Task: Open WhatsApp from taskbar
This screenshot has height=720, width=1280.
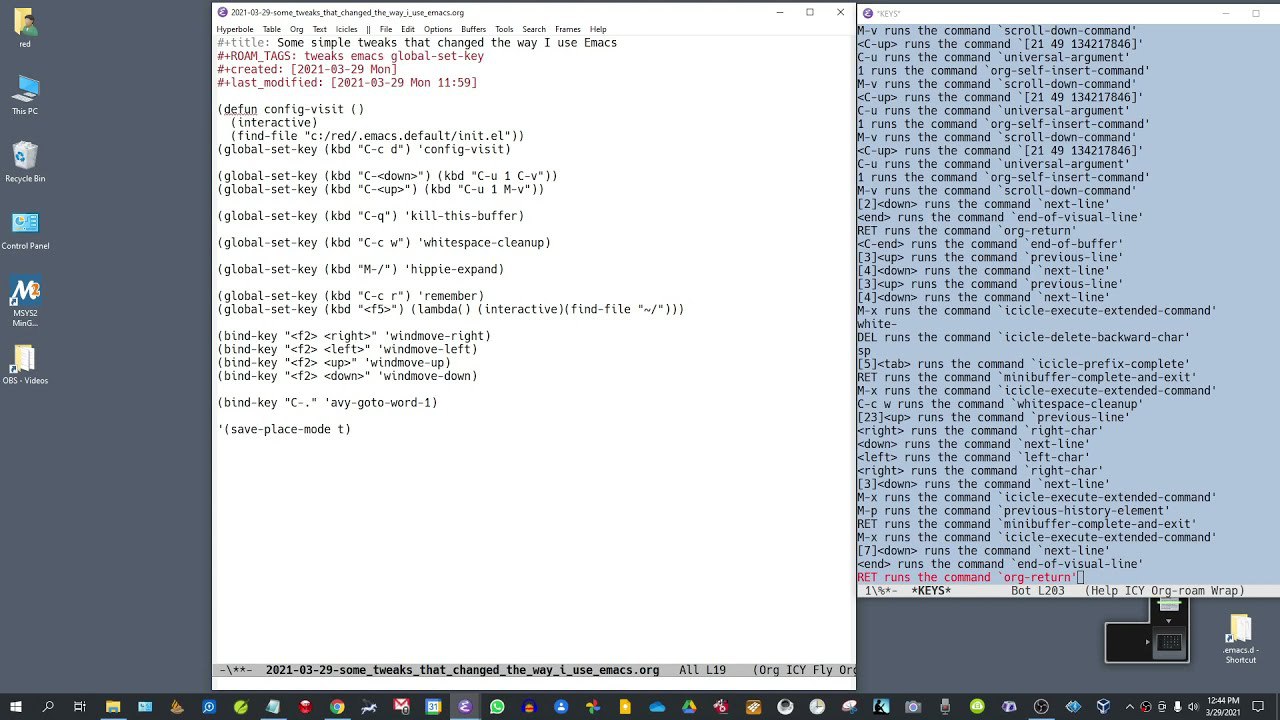Action: click(497, 707)
